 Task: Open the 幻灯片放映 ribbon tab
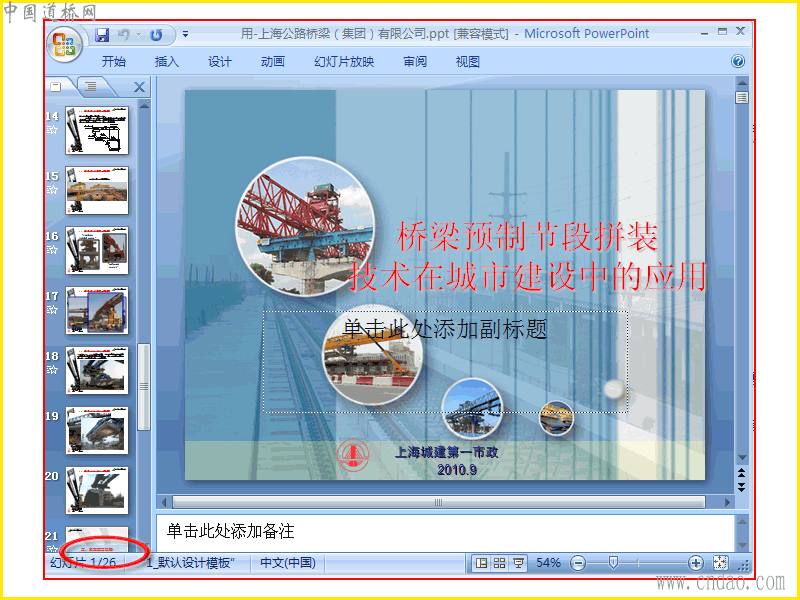point(344,62)
